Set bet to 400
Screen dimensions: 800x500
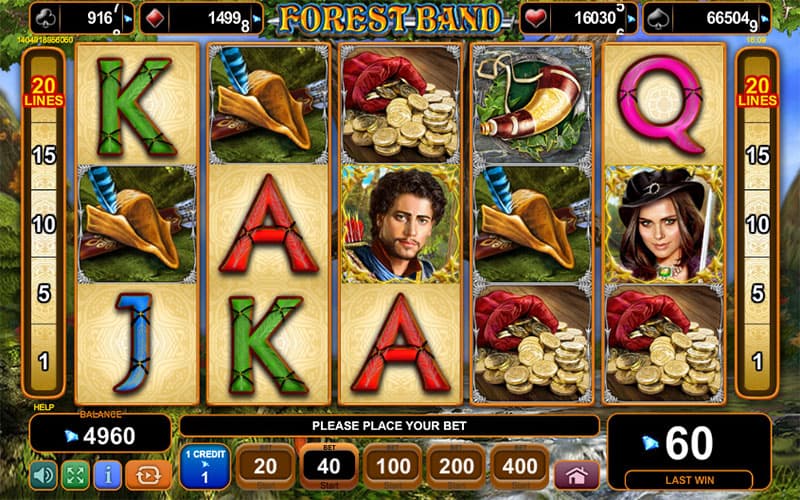520,466
